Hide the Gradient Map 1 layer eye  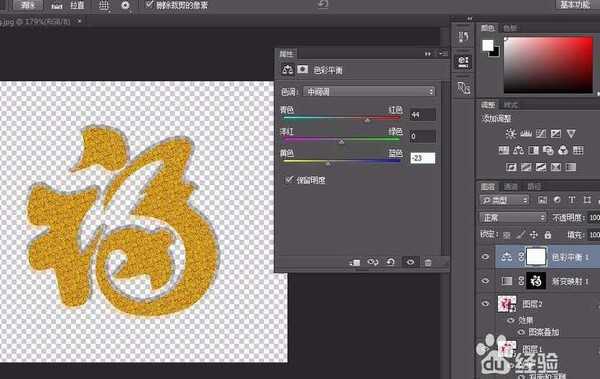[485, 281]
